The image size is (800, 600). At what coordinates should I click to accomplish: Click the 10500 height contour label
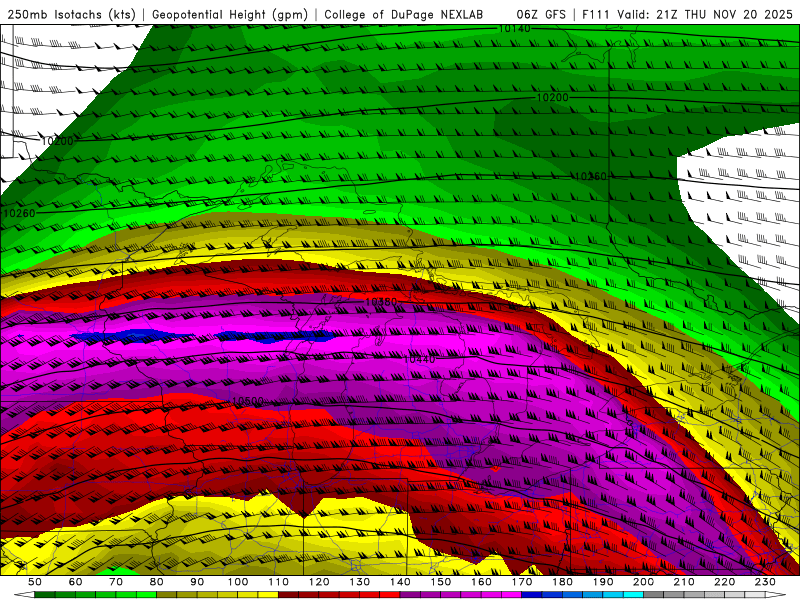coord(247,401)
